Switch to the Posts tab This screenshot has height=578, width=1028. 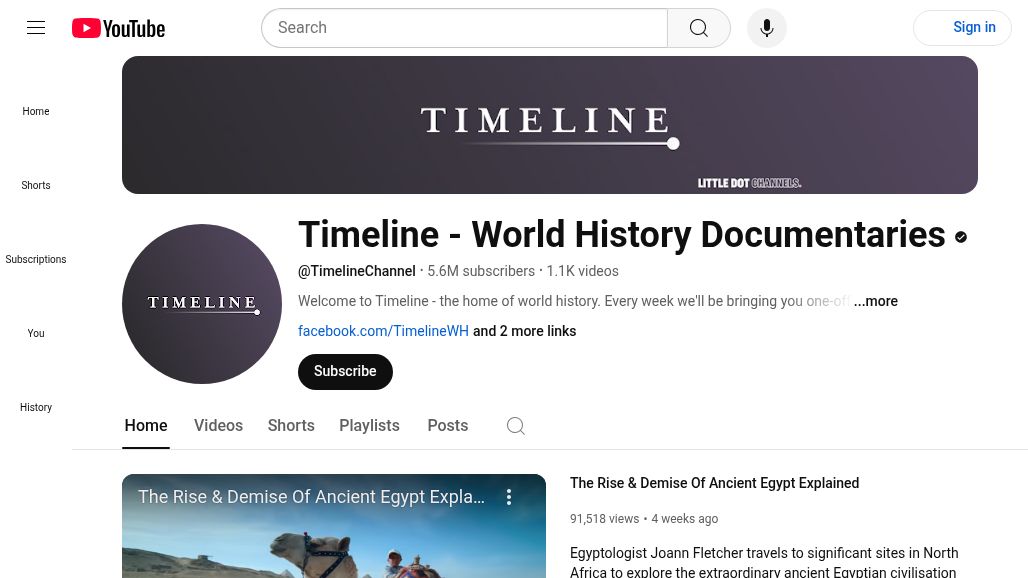click(x=448, y=426)
